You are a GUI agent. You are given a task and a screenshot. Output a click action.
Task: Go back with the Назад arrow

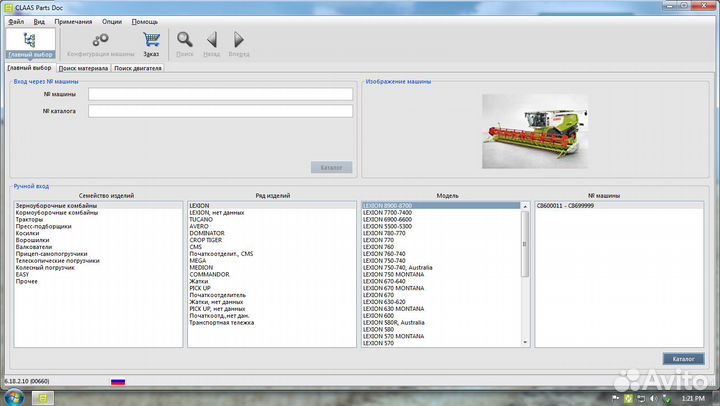(x=211, y=43)
